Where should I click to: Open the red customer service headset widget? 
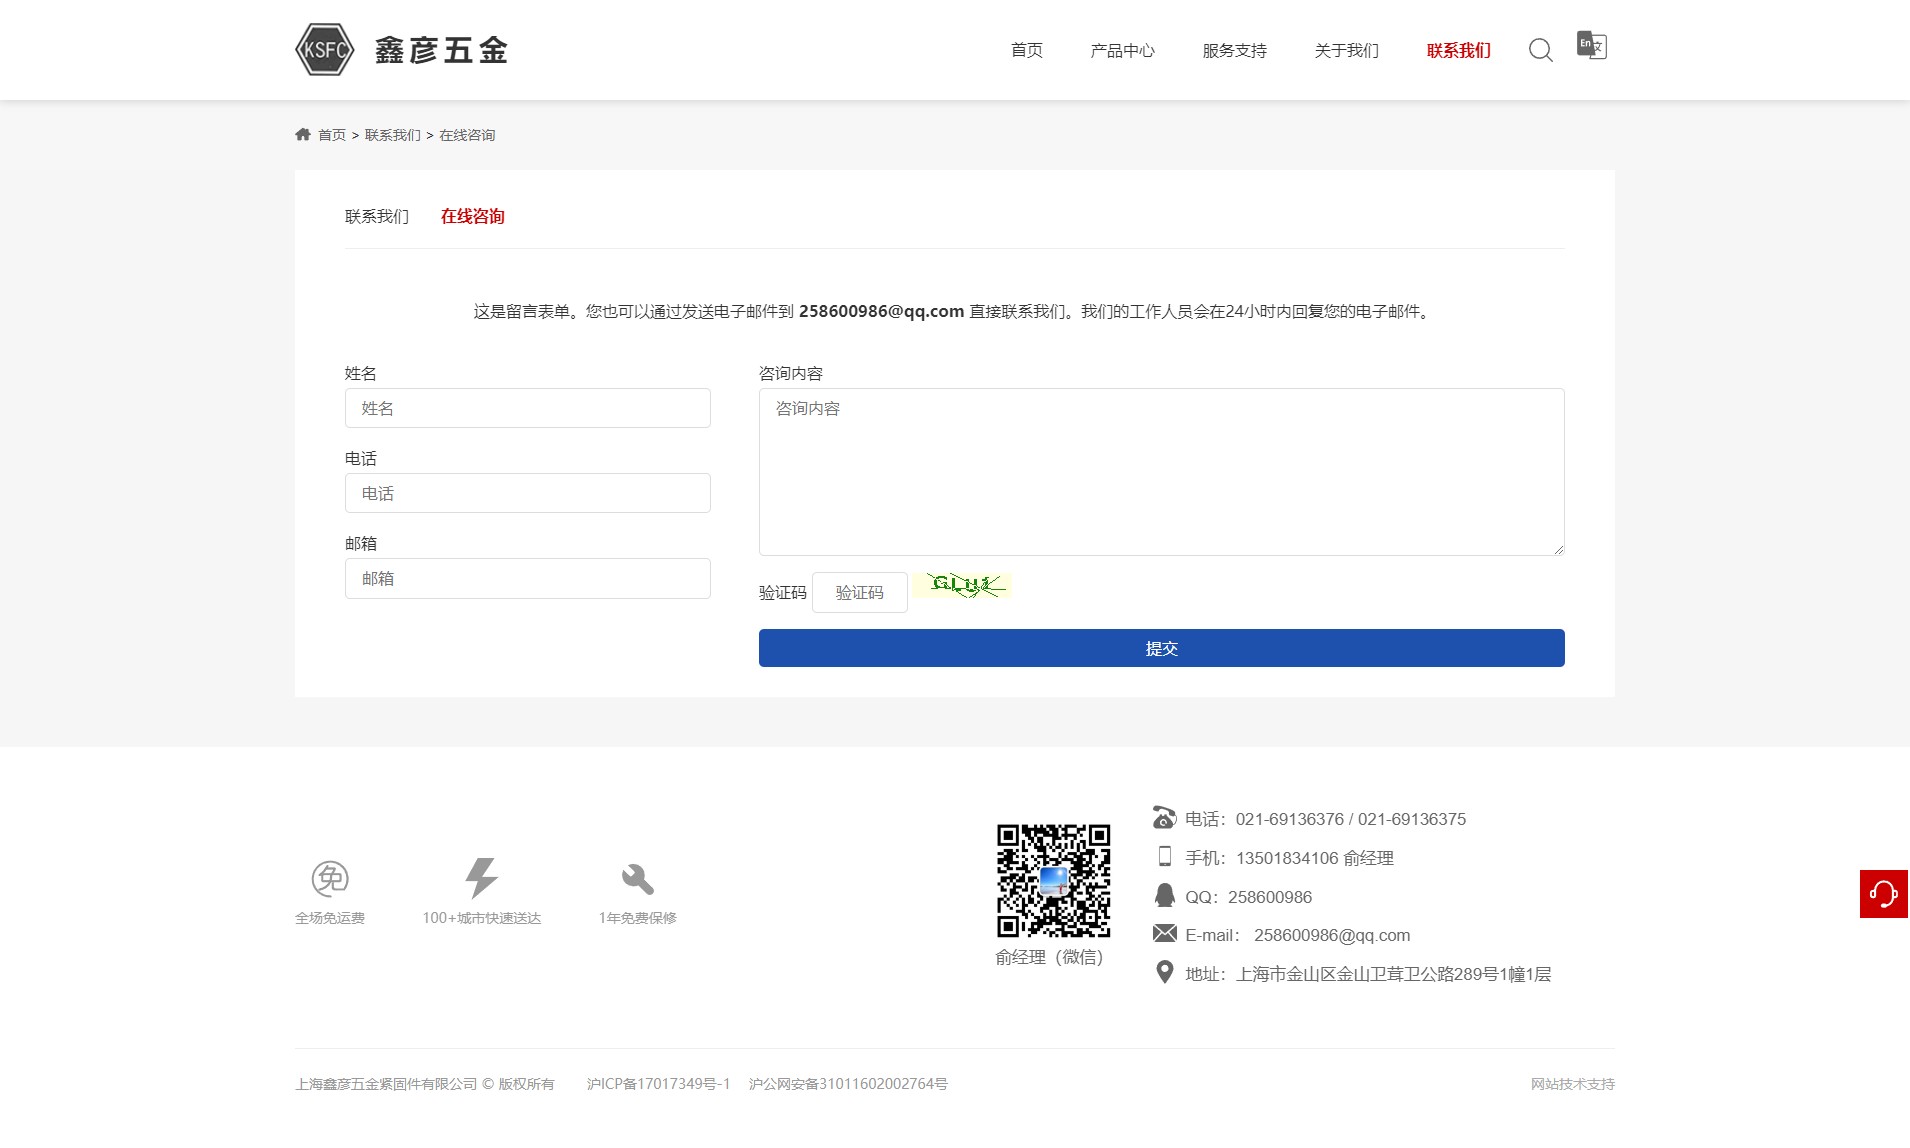coord(1883,893)
